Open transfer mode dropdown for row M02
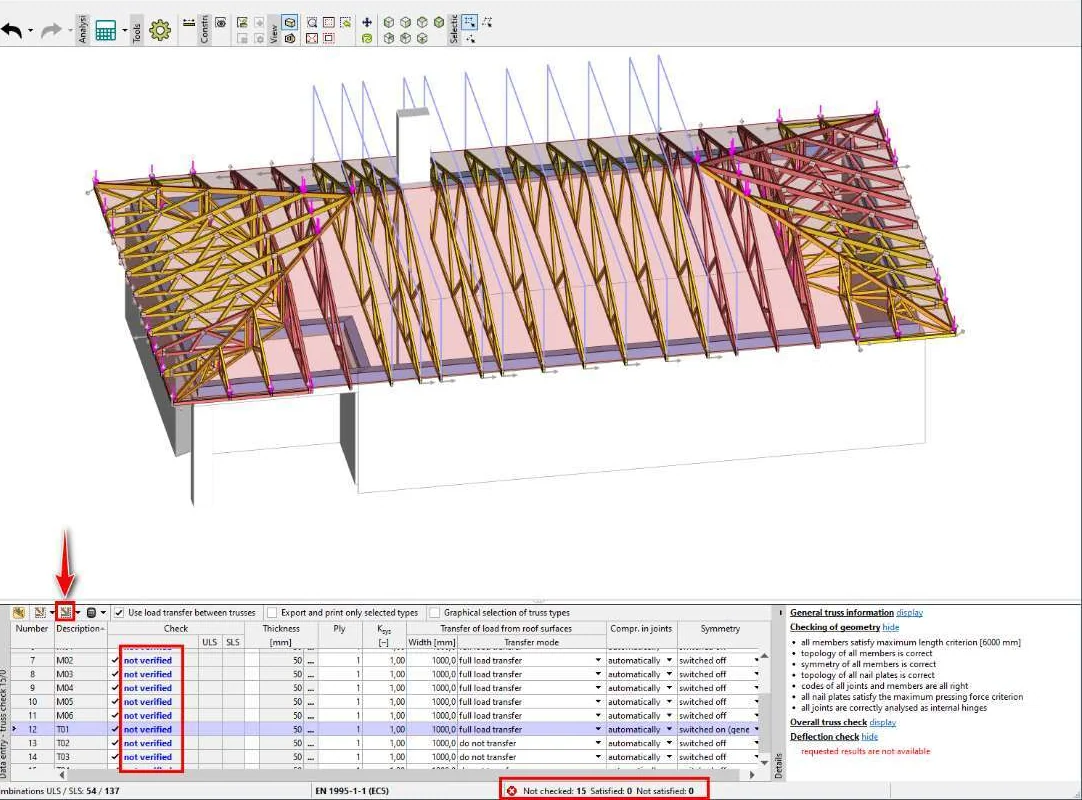The width and height of the screenshot is (1082, 800). point(598,661)
